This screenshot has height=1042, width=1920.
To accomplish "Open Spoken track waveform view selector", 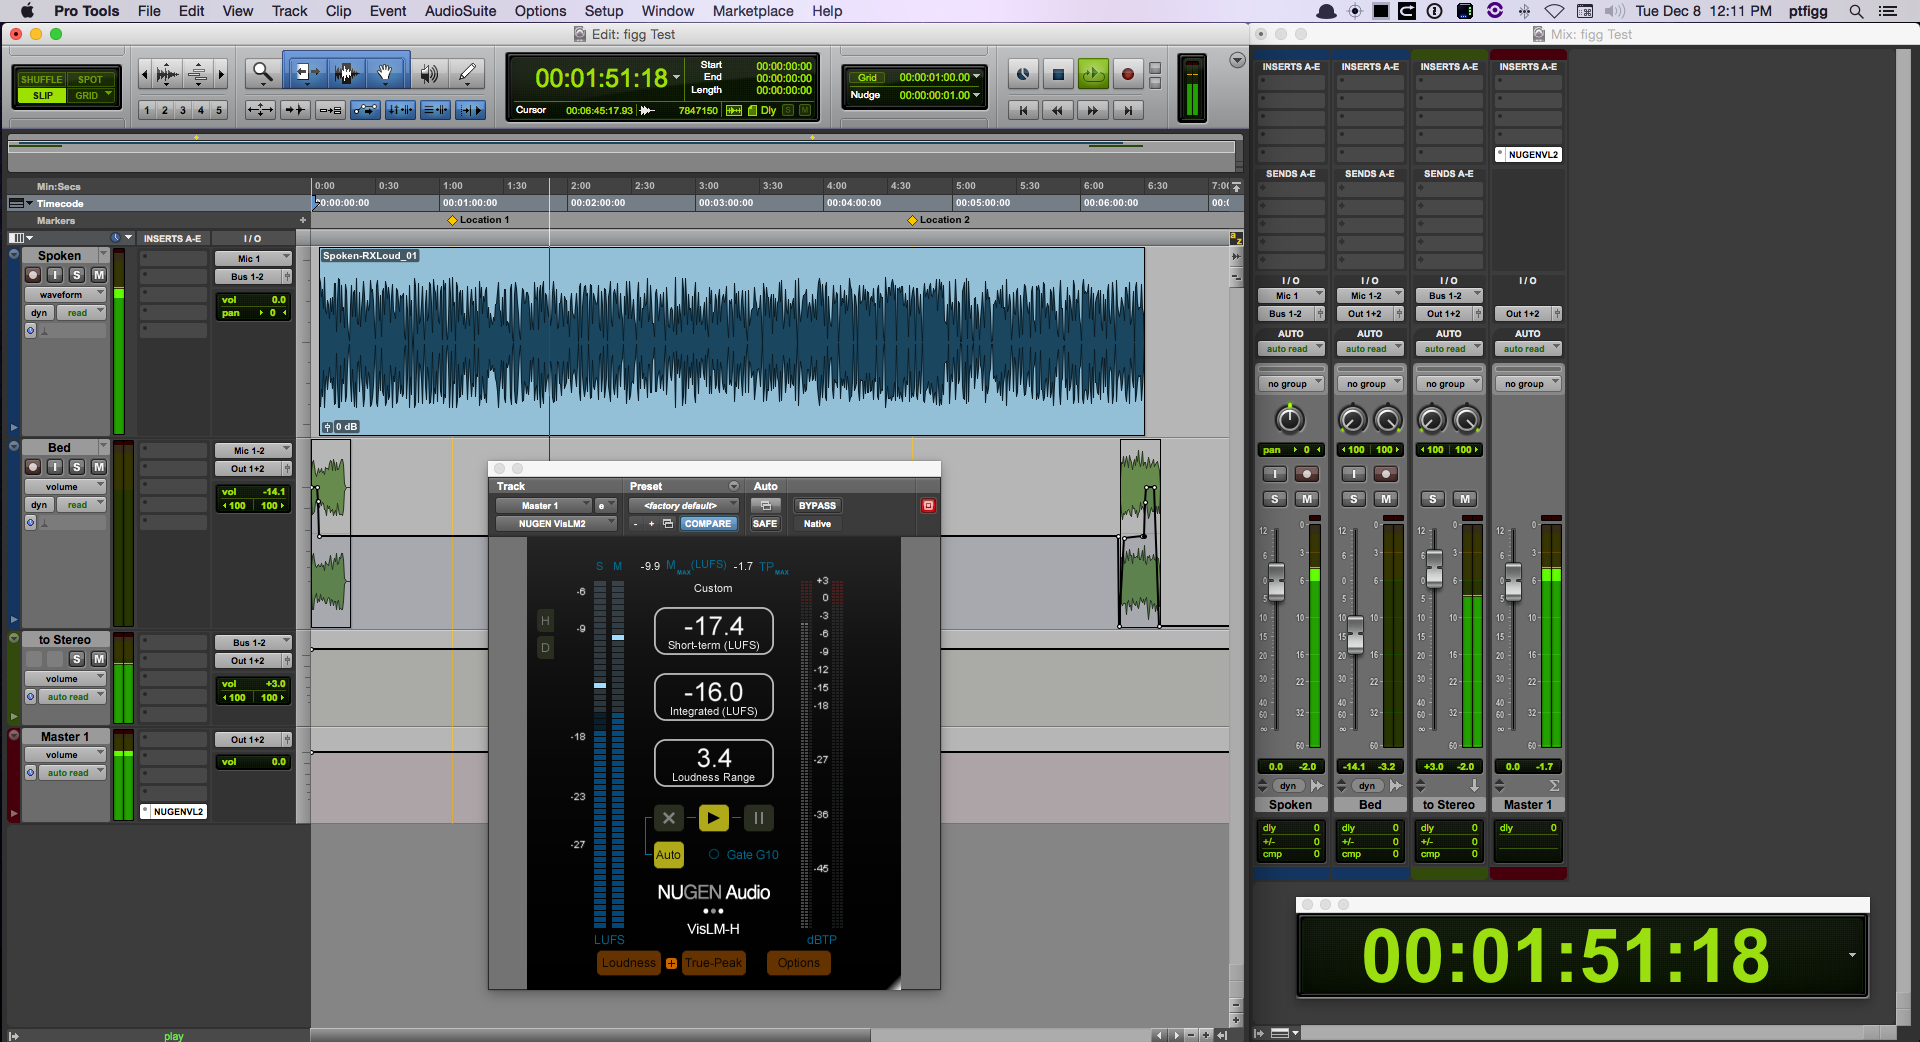I will [x=66, y=295].
